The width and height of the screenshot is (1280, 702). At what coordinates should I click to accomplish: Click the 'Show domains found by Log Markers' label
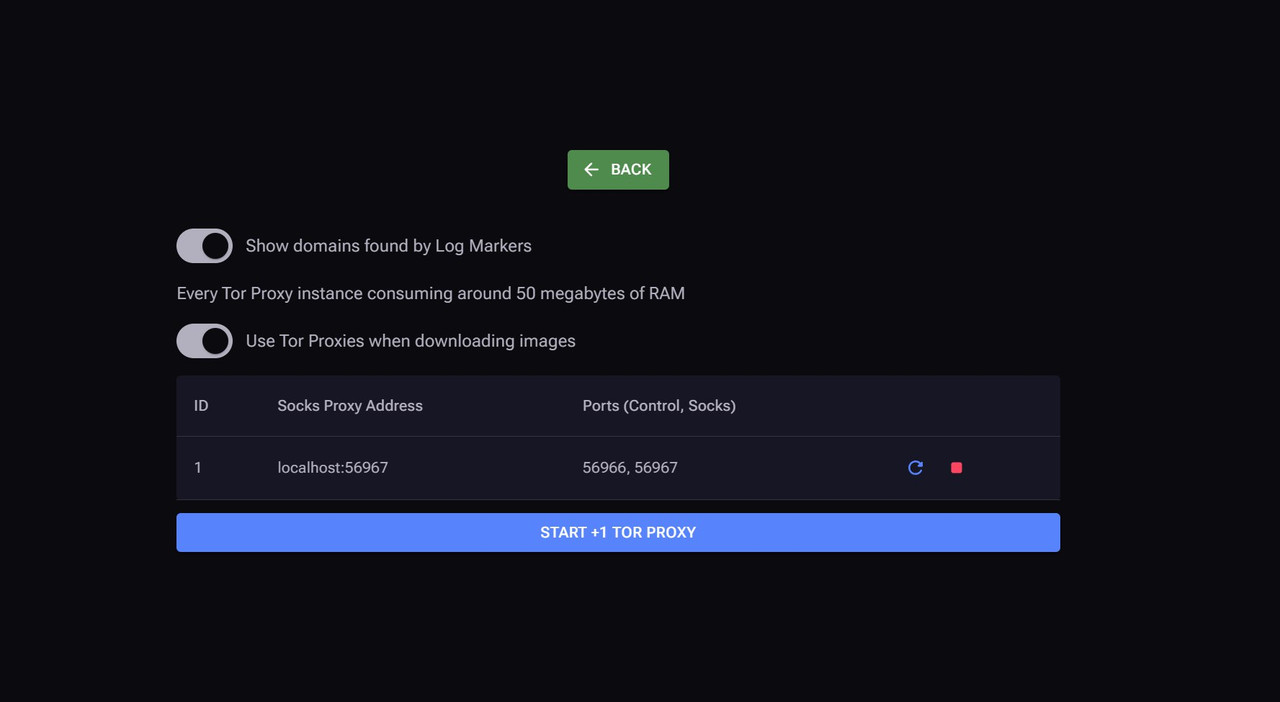click(388, 246)
